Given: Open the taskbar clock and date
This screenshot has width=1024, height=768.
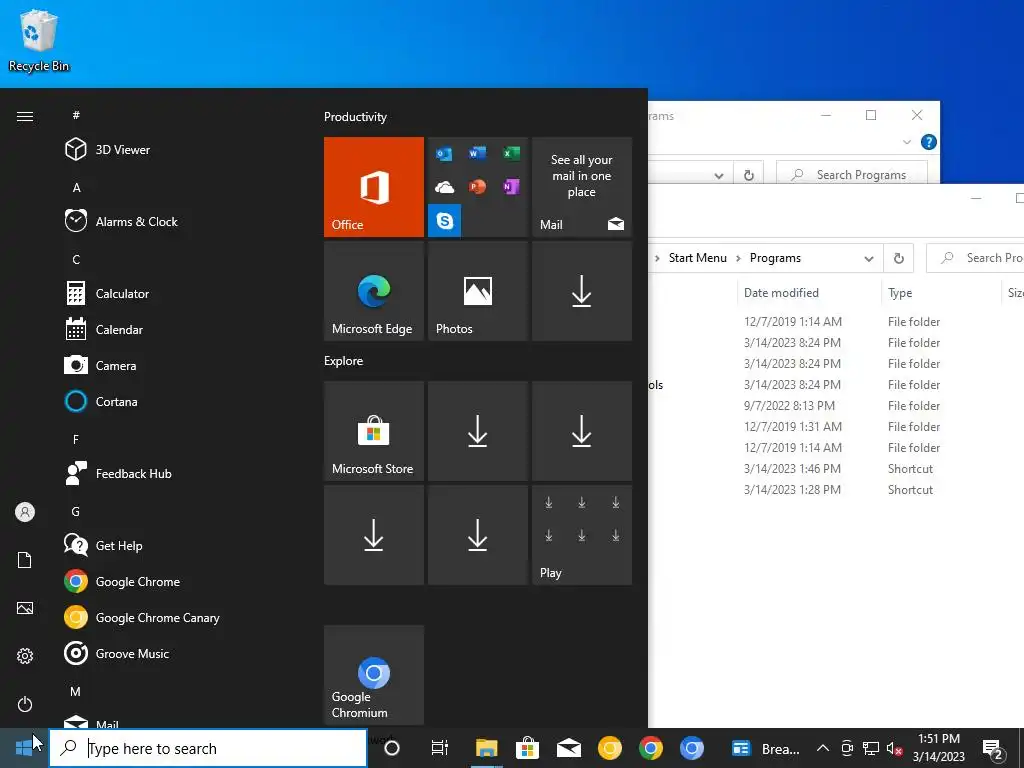Looking at the screenshot, I should 939,748.
